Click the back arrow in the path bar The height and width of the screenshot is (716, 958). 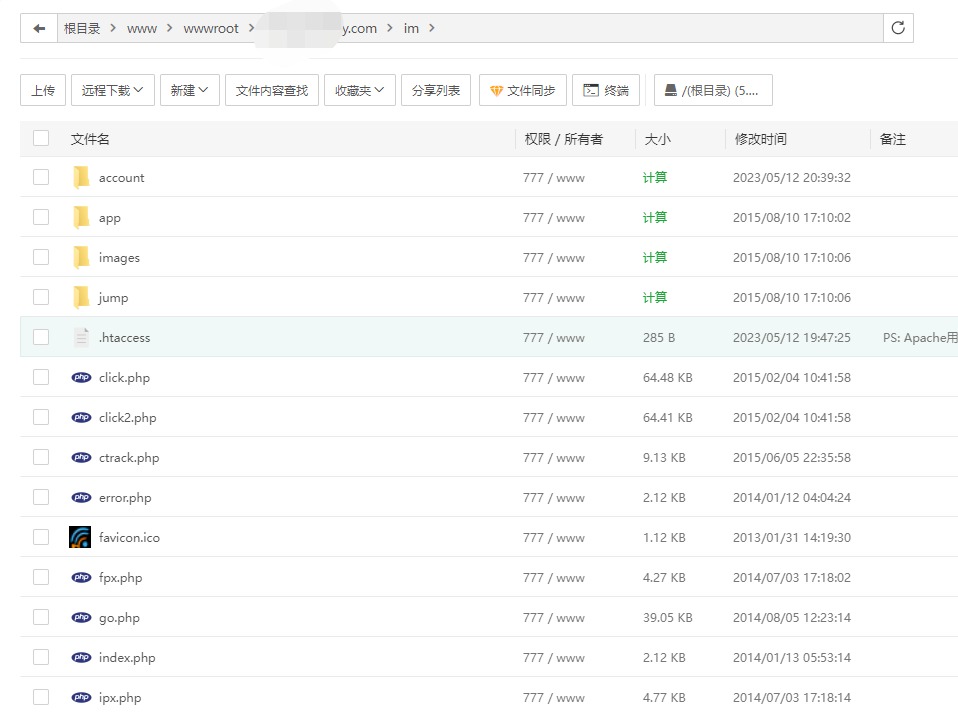tap(39, 28)
